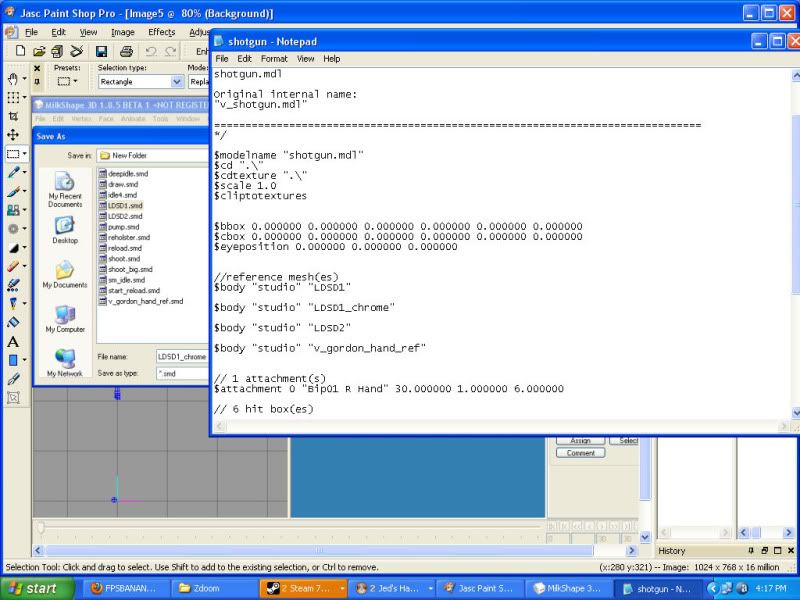Select the Object Selection tool
The height and width of the screenshot is (600, 800).
click(13, 397)
